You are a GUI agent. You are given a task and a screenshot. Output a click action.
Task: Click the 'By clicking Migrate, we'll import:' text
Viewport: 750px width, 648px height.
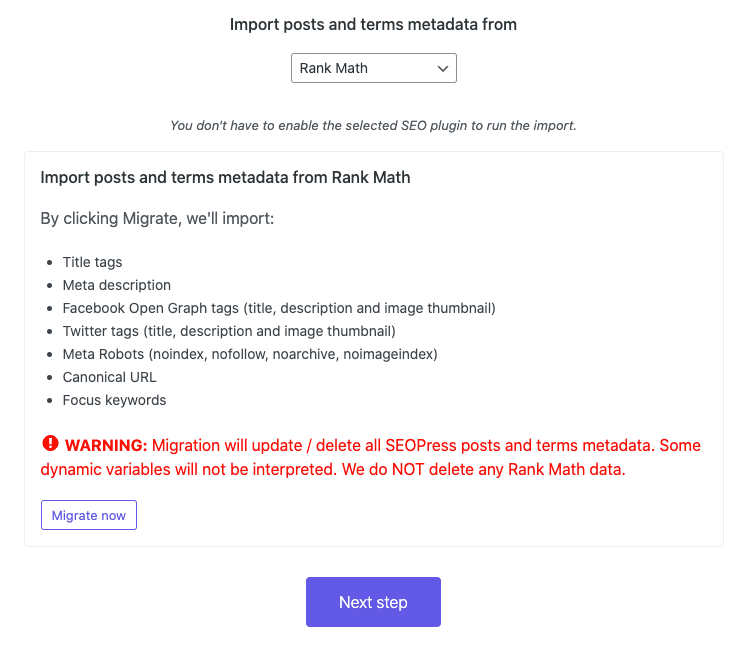point(157,218)
